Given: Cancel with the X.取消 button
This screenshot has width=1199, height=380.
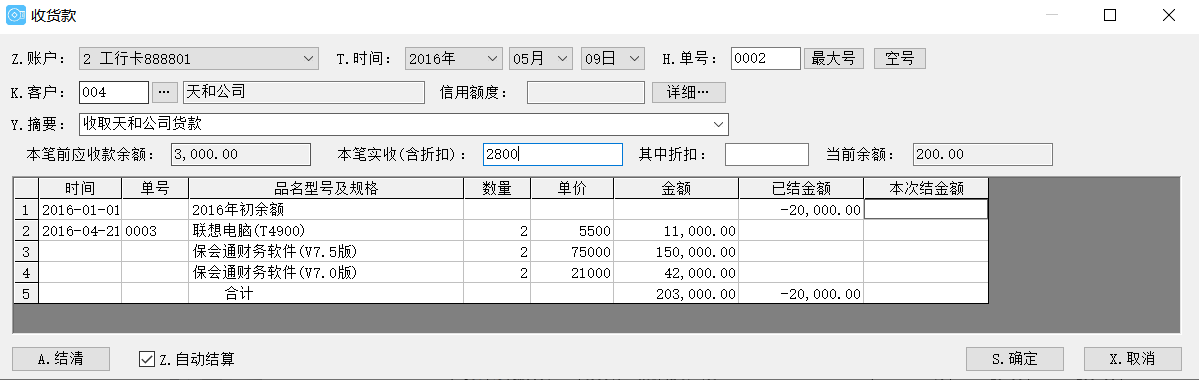Looking at the screenshot, I should click(x=1132, y=359).
